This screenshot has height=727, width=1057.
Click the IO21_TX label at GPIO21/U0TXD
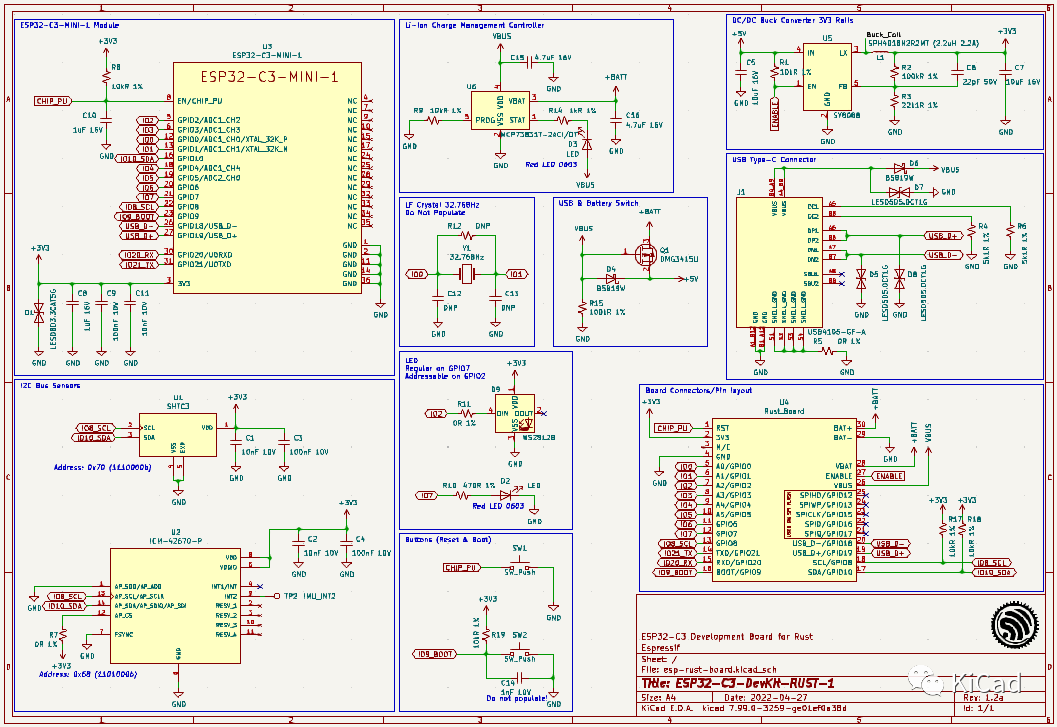click(x=139, y=265)
